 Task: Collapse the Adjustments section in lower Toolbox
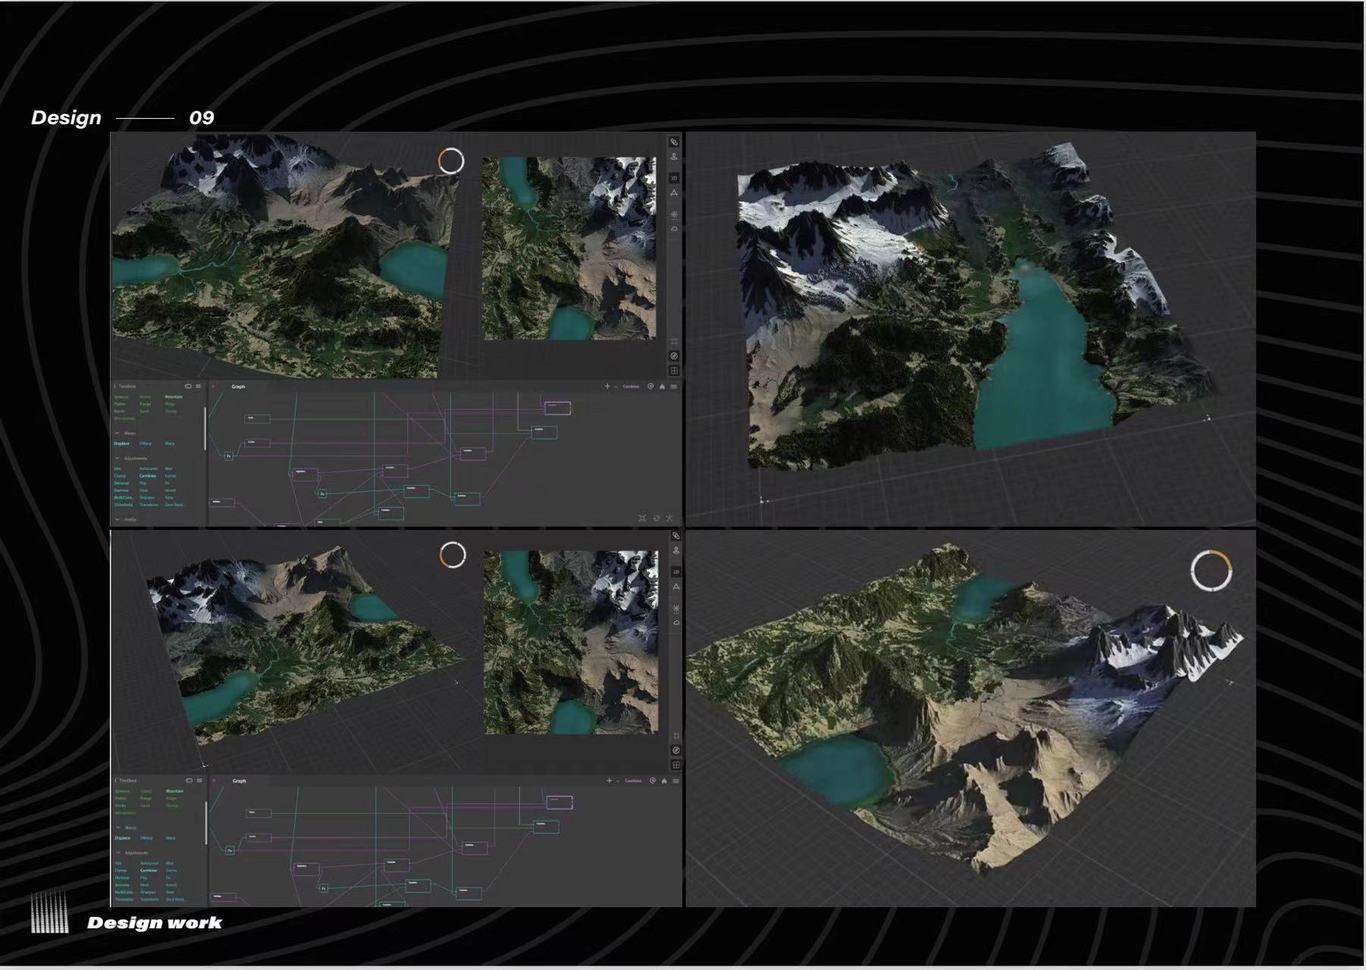(x=118, y=853)
